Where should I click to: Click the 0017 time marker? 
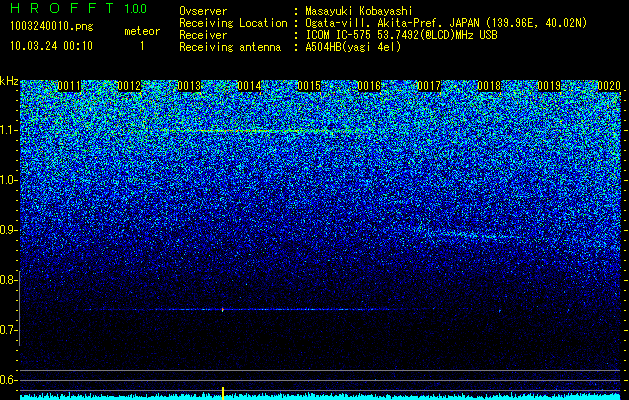(x=429, y=86)
